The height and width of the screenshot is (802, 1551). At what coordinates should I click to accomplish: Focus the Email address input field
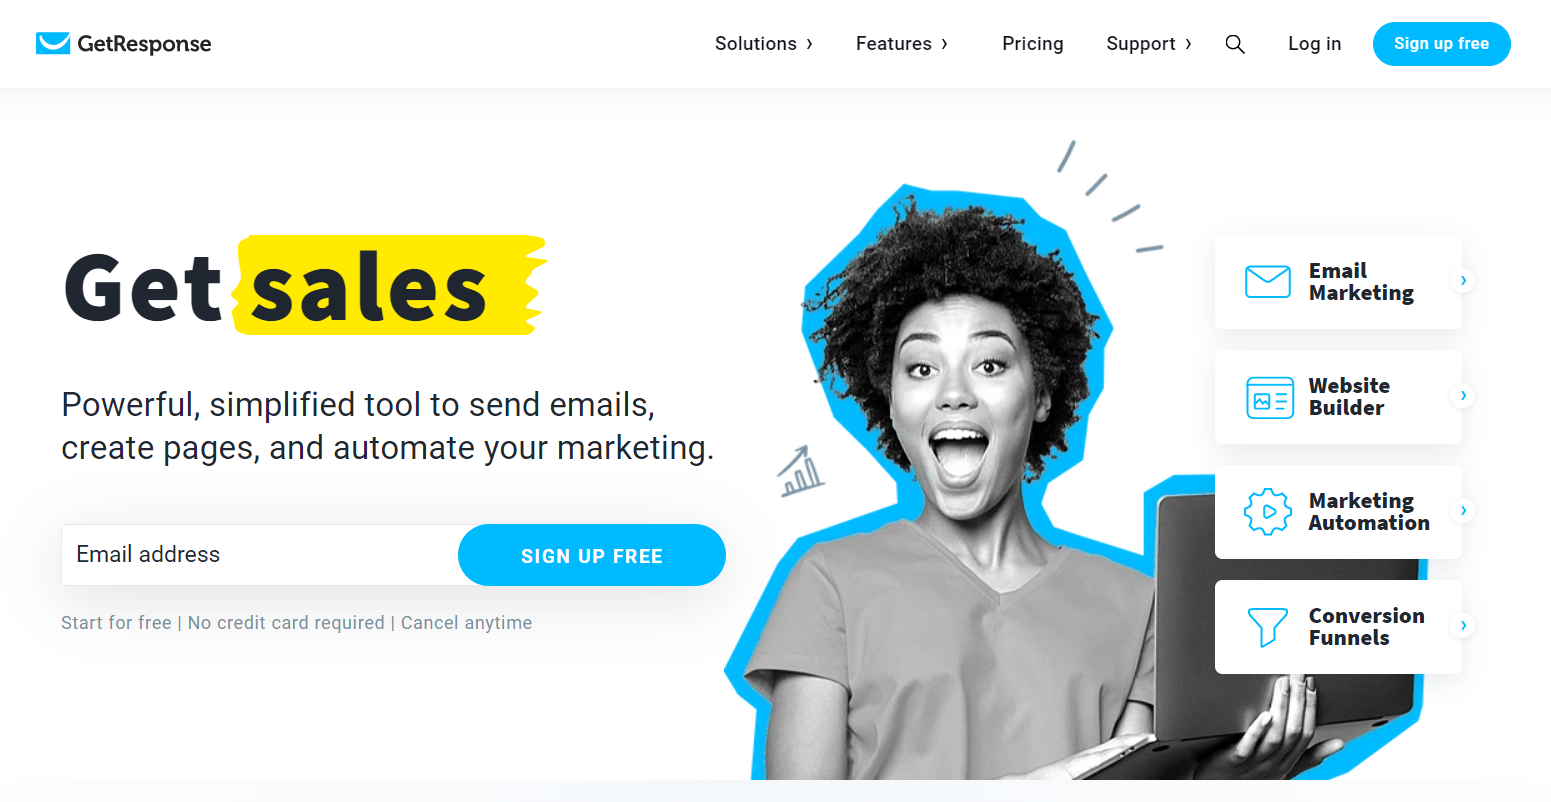tap(260, 555)
